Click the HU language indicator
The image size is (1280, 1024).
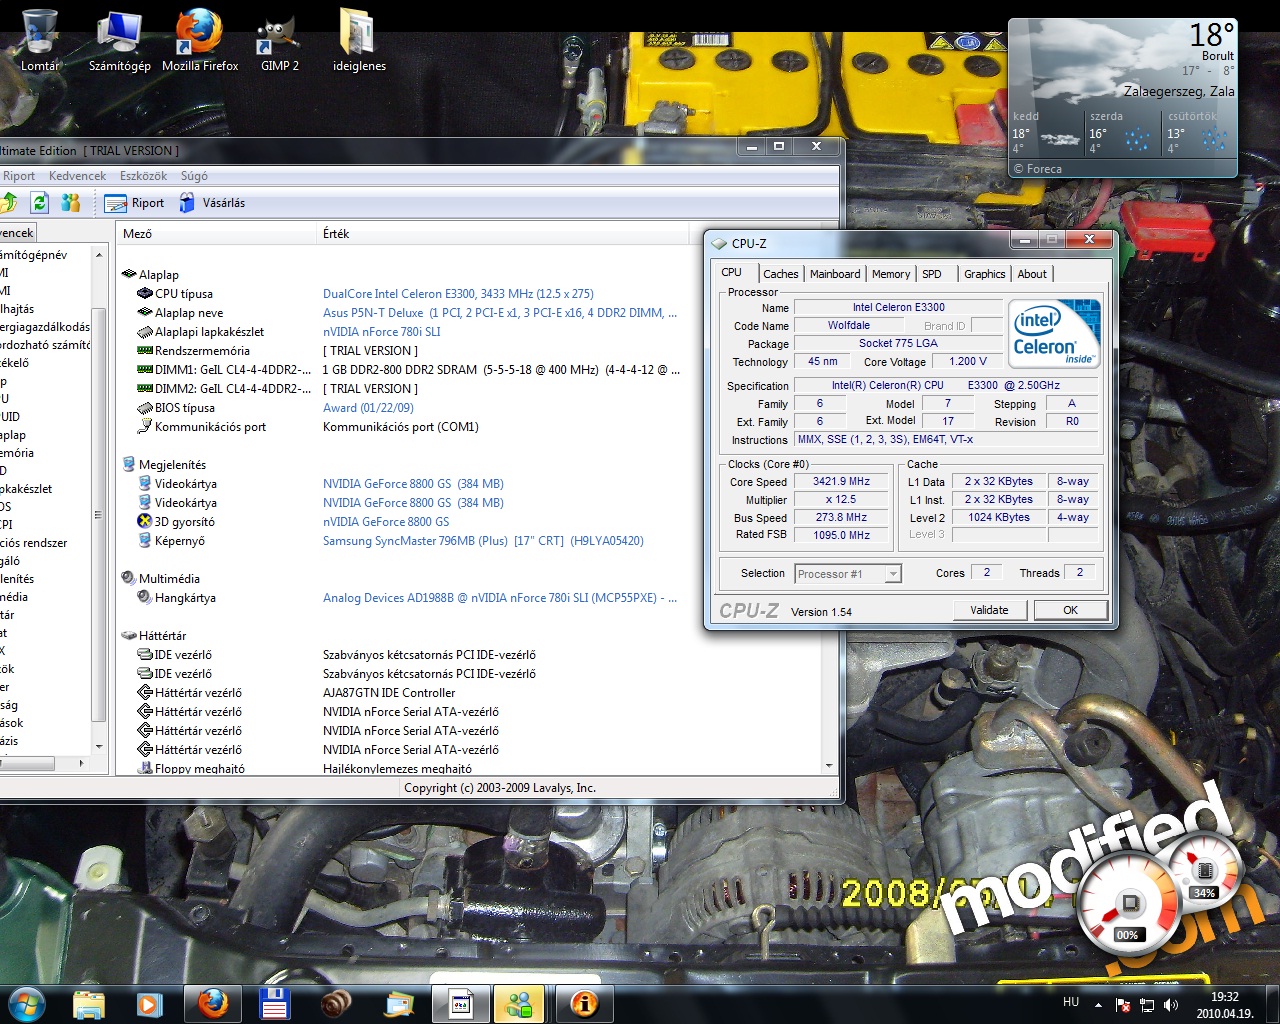point(1071,1002)
